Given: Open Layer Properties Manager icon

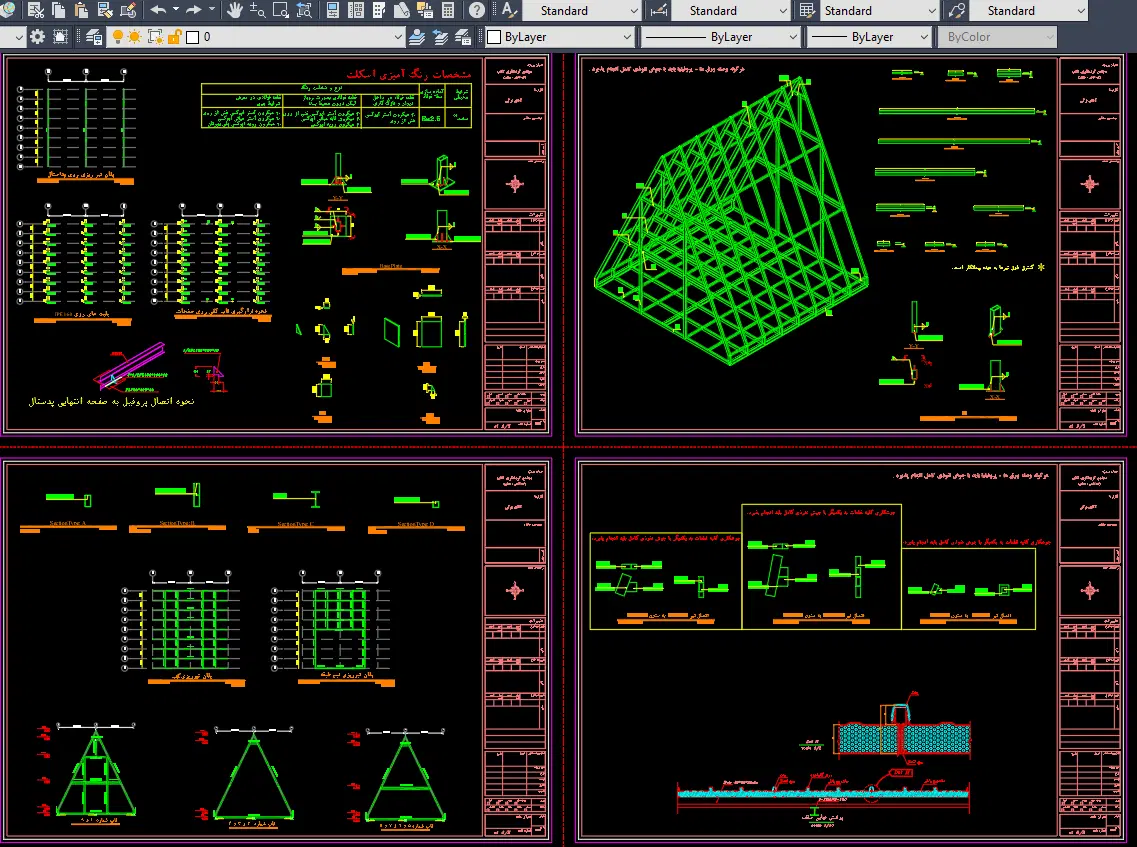Looking at the screenshot, I should coord(94,37).
